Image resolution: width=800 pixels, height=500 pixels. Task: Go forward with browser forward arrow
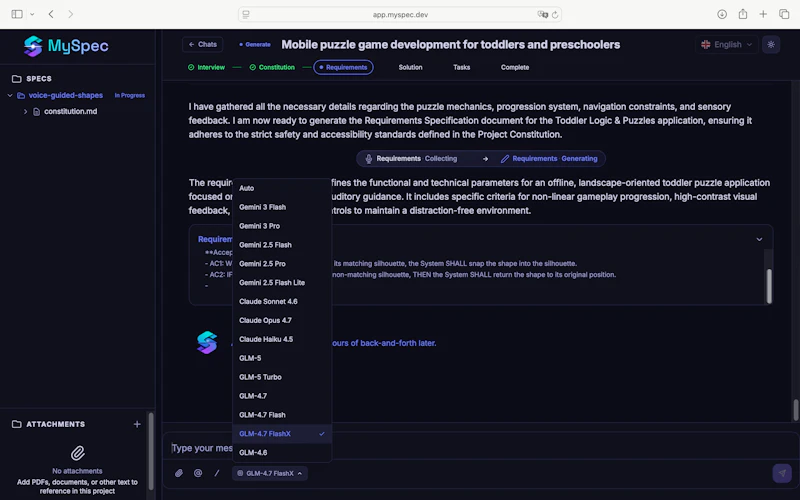click(x=70, y=14)
